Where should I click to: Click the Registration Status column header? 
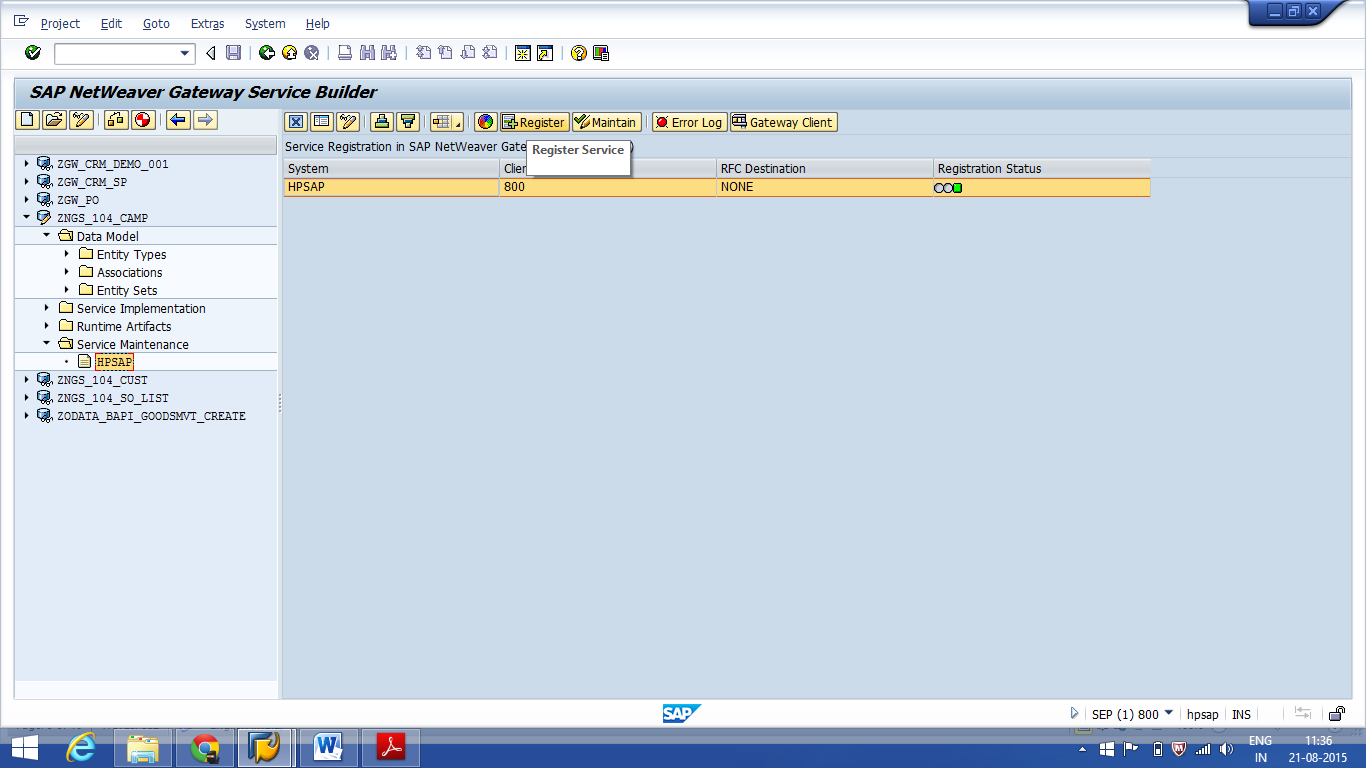(1042, 168)
